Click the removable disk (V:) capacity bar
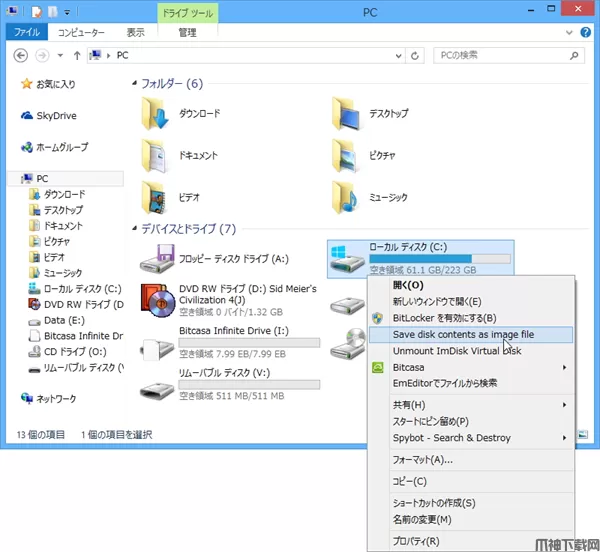This screenshot has height=552, width=600. [x=249, y=384]
